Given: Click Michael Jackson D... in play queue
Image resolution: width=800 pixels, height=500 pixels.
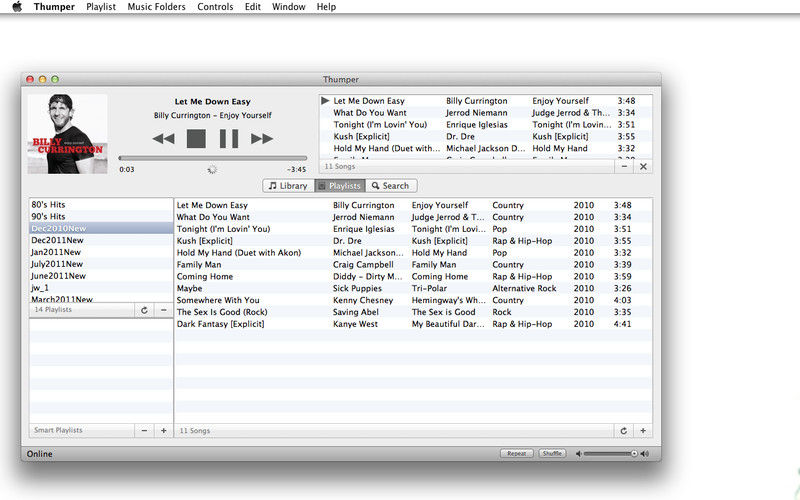Looking at the screenshot, I should coord(485,148).
